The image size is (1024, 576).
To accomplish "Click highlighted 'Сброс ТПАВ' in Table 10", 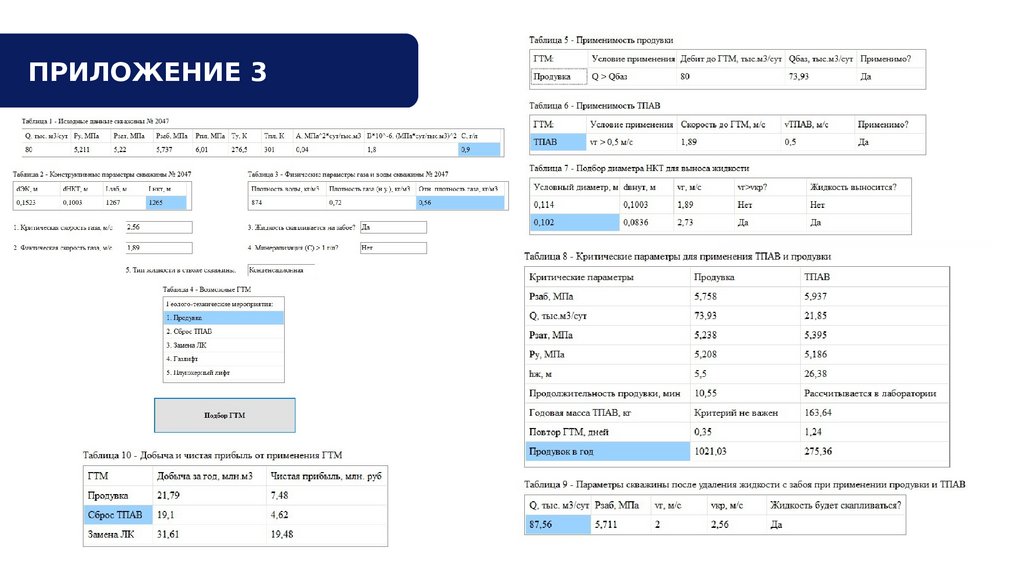I will point(118,515).
